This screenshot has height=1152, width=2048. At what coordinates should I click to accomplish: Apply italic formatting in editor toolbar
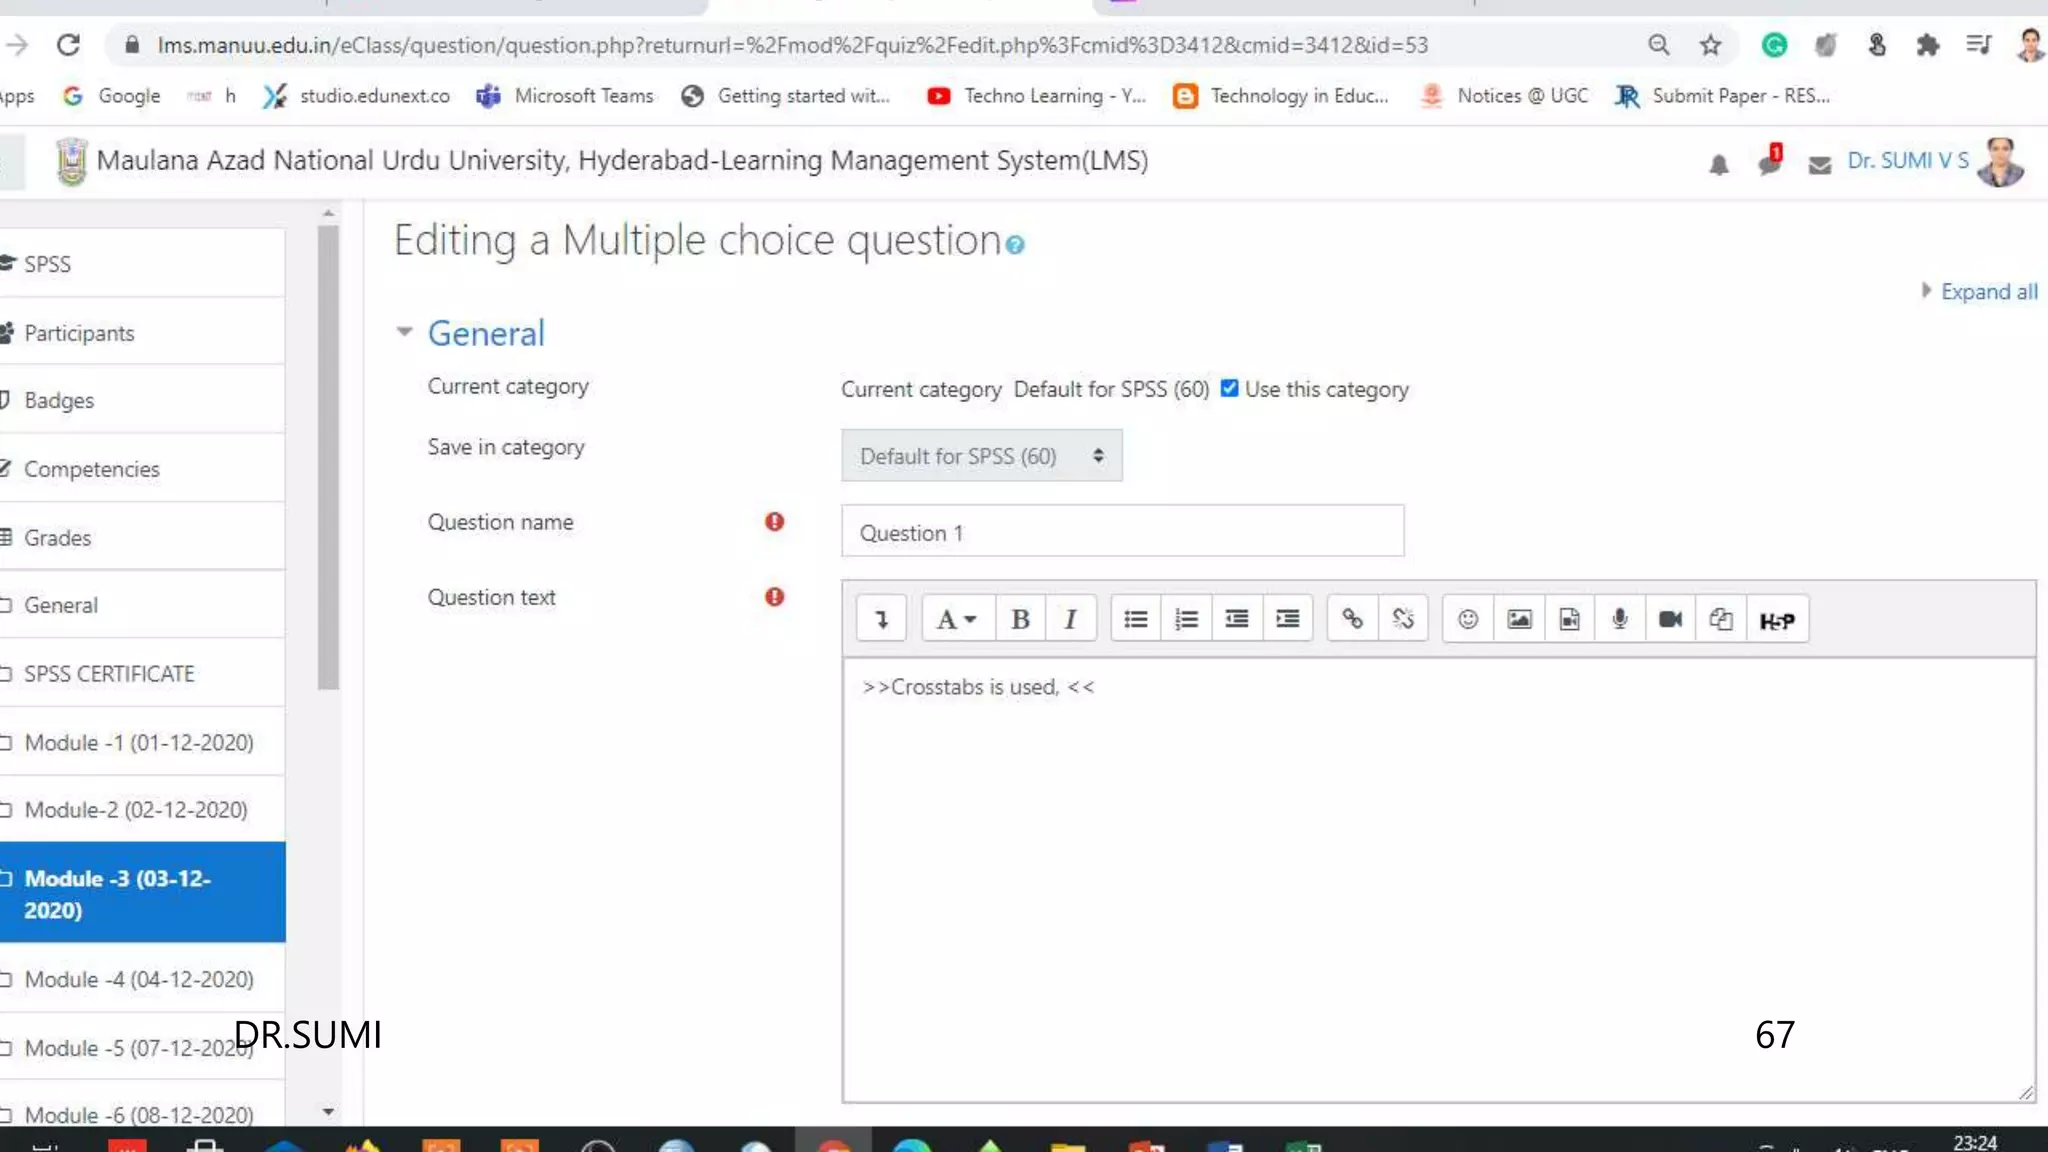[x=1070, y=619]
